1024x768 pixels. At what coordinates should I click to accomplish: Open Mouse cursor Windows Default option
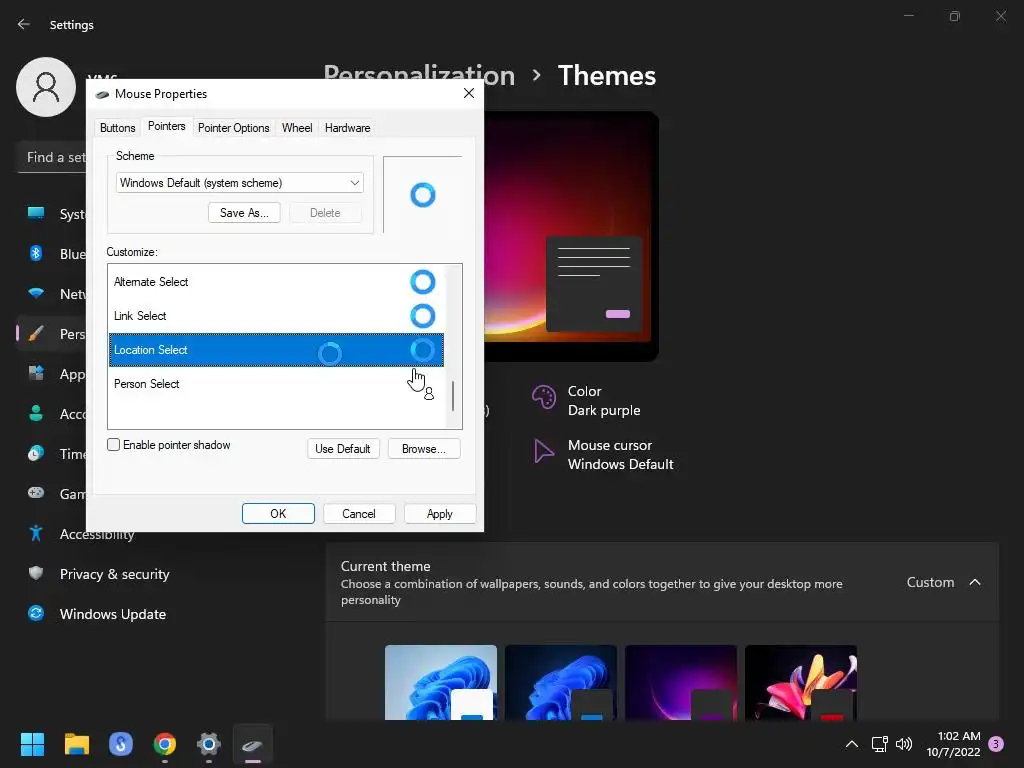click(603, 455)
